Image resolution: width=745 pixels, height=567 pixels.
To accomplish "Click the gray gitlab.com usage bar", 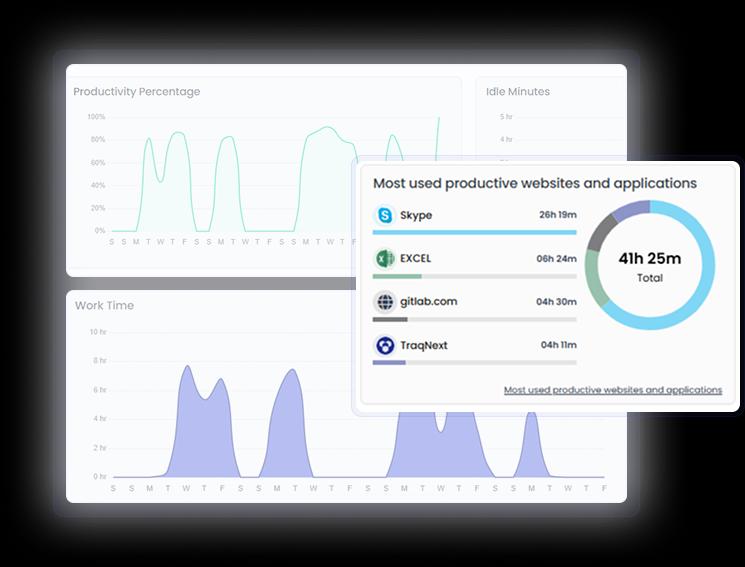I will pyautogui.click(x=390, y=320).
